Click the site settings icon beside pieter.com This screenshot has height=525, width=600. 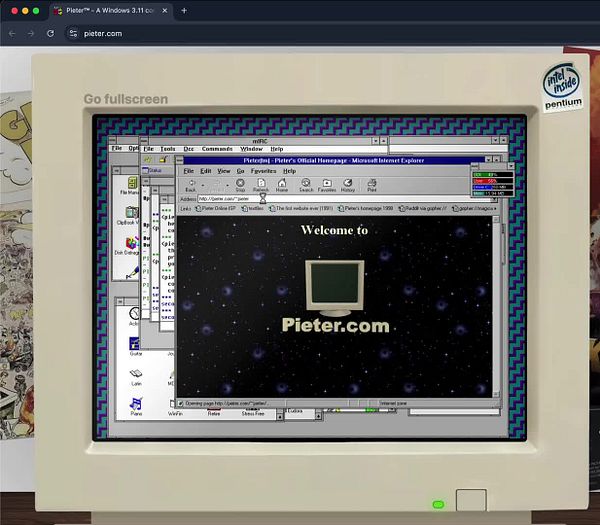coord(73,34)
